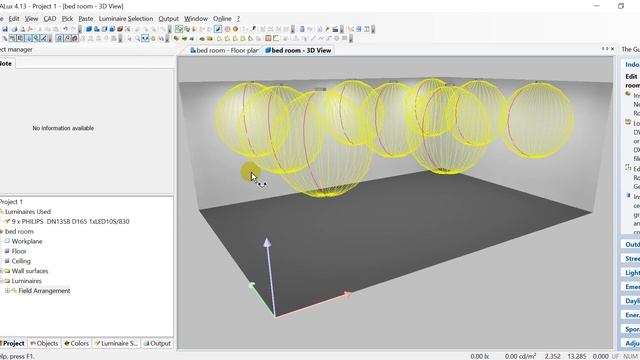This screenshot has width=640, height=360.
Task: Click the orange grid calculation surface icon
Action: point(268,38)
